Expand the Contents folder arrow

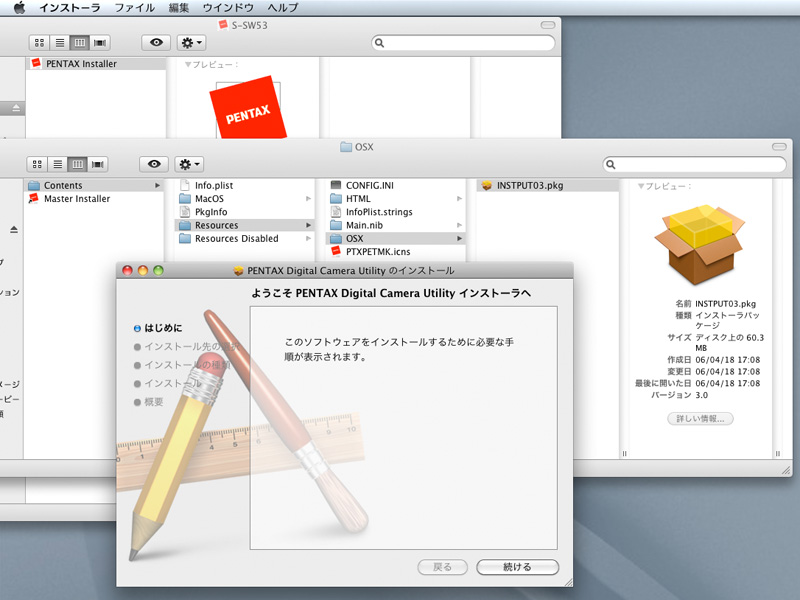tap(158, 185)
